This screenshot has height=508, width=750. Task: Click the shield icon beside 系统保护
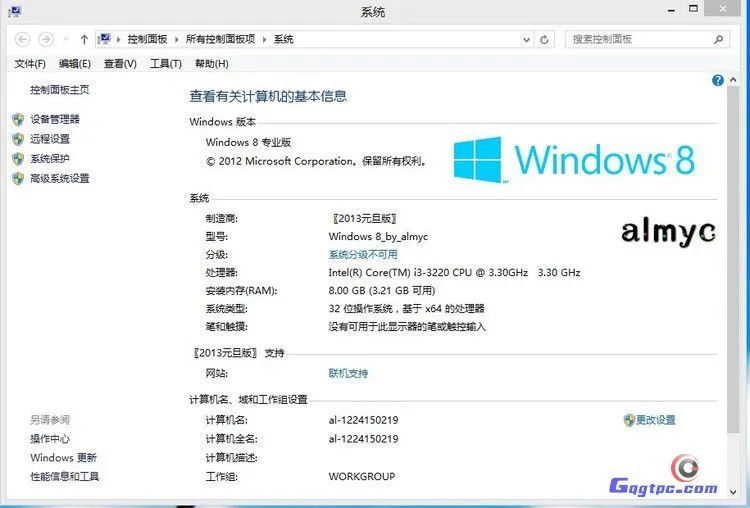18,158
